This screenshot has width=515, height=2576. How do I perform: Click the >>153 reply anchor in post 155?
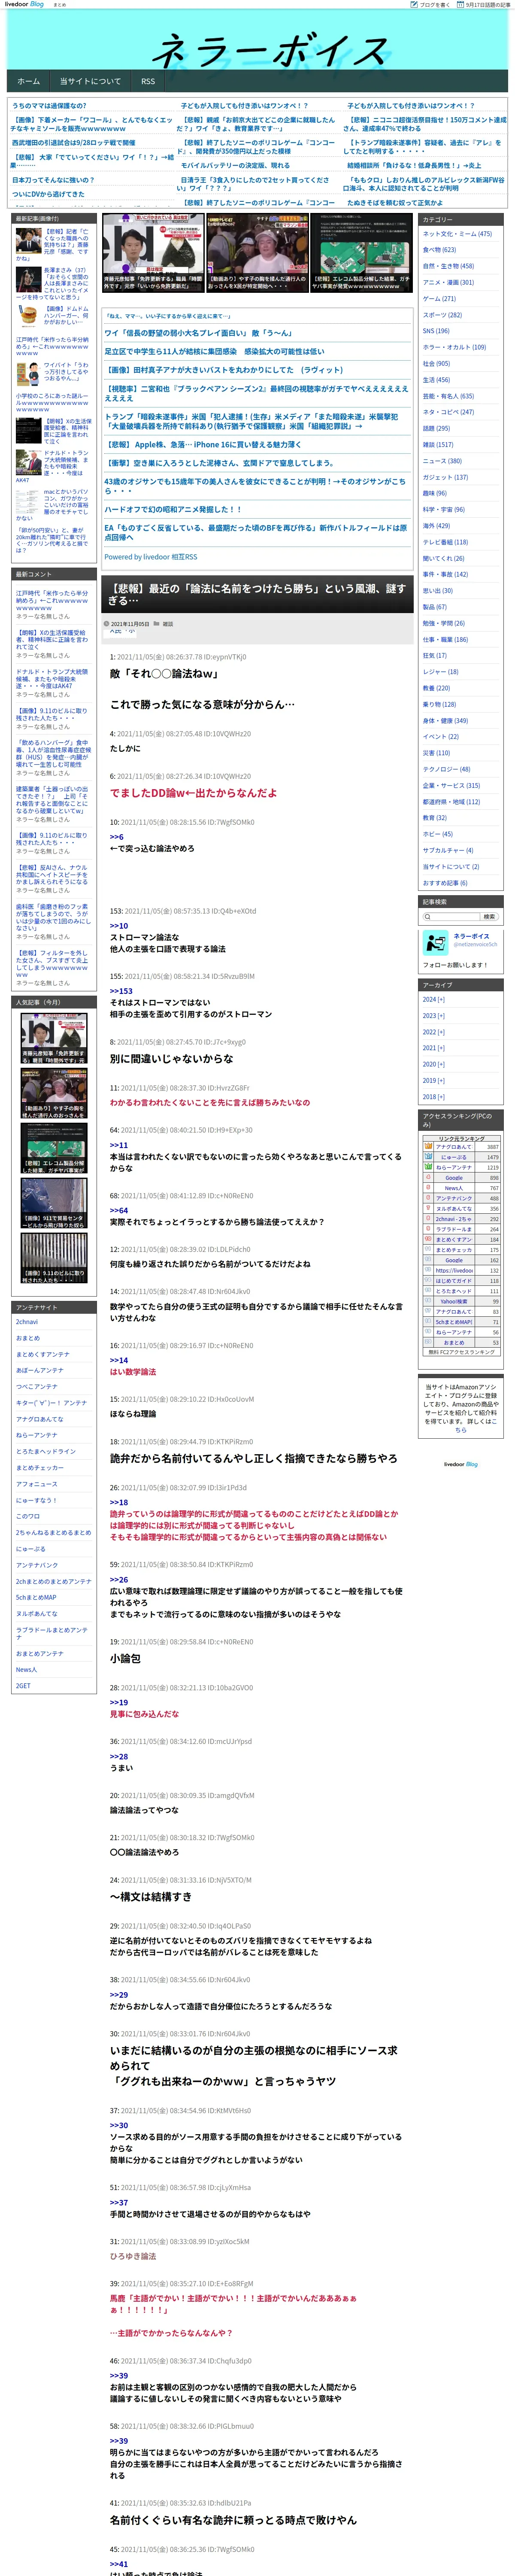pos(121,991)
